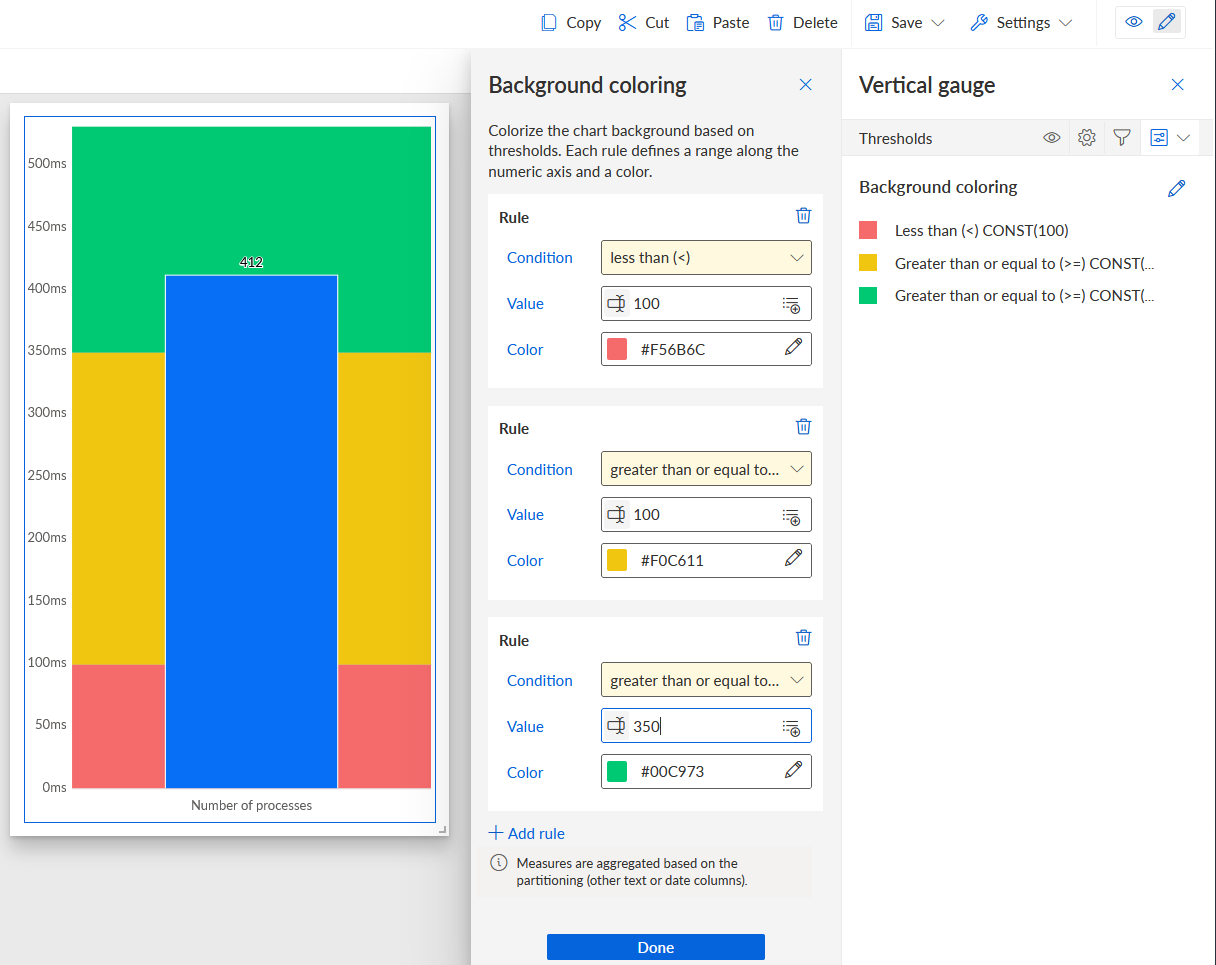Edit color #F56B6C with the pencil icon
Viewport: 1216px width, 965px height.
tap(793, 348)
